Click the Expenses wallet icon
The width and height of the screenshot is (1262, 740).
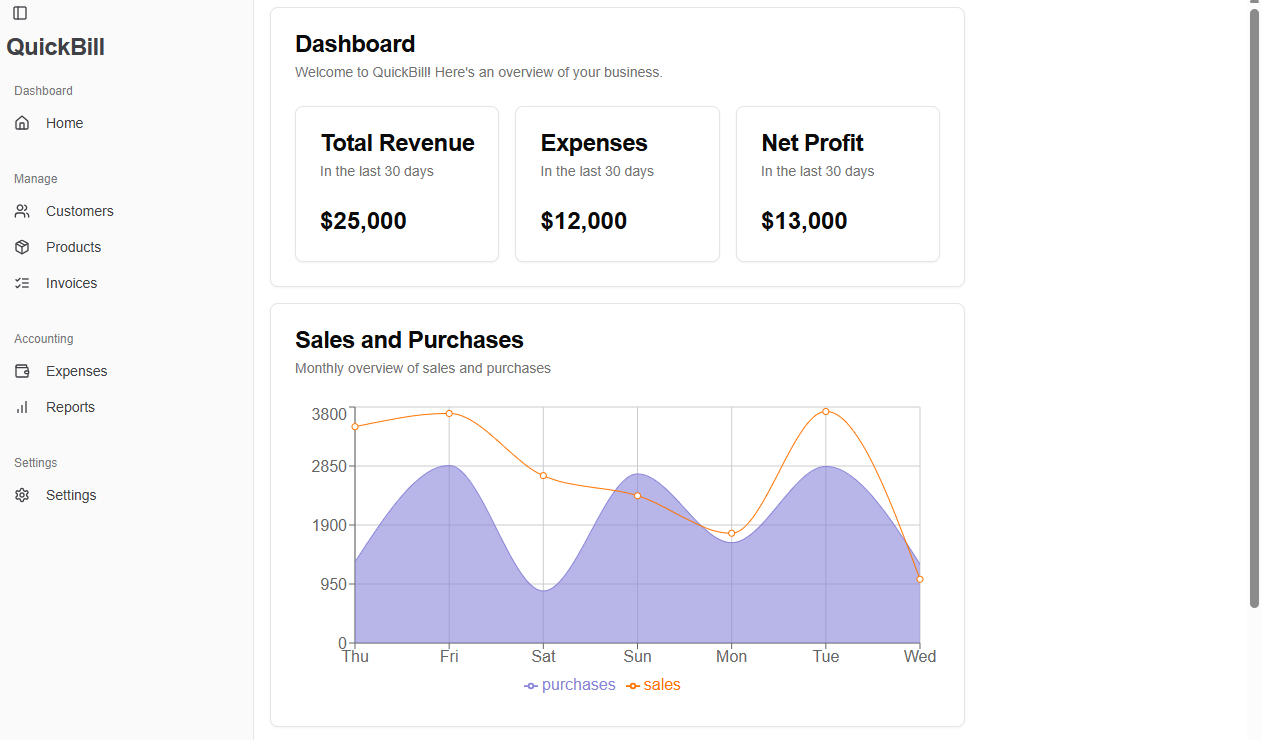[x=22, y=371]
